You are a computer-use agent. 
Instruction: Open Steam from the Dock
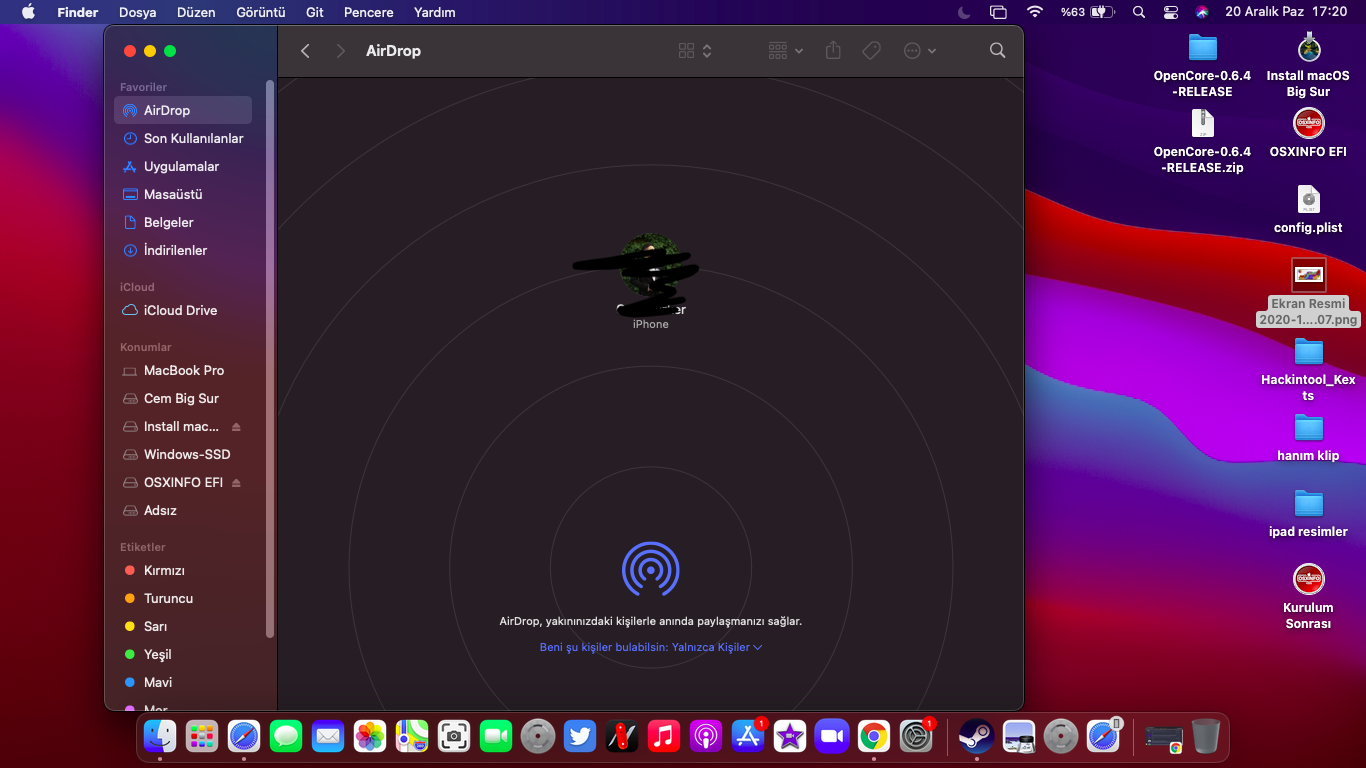[x=976, y=737]
